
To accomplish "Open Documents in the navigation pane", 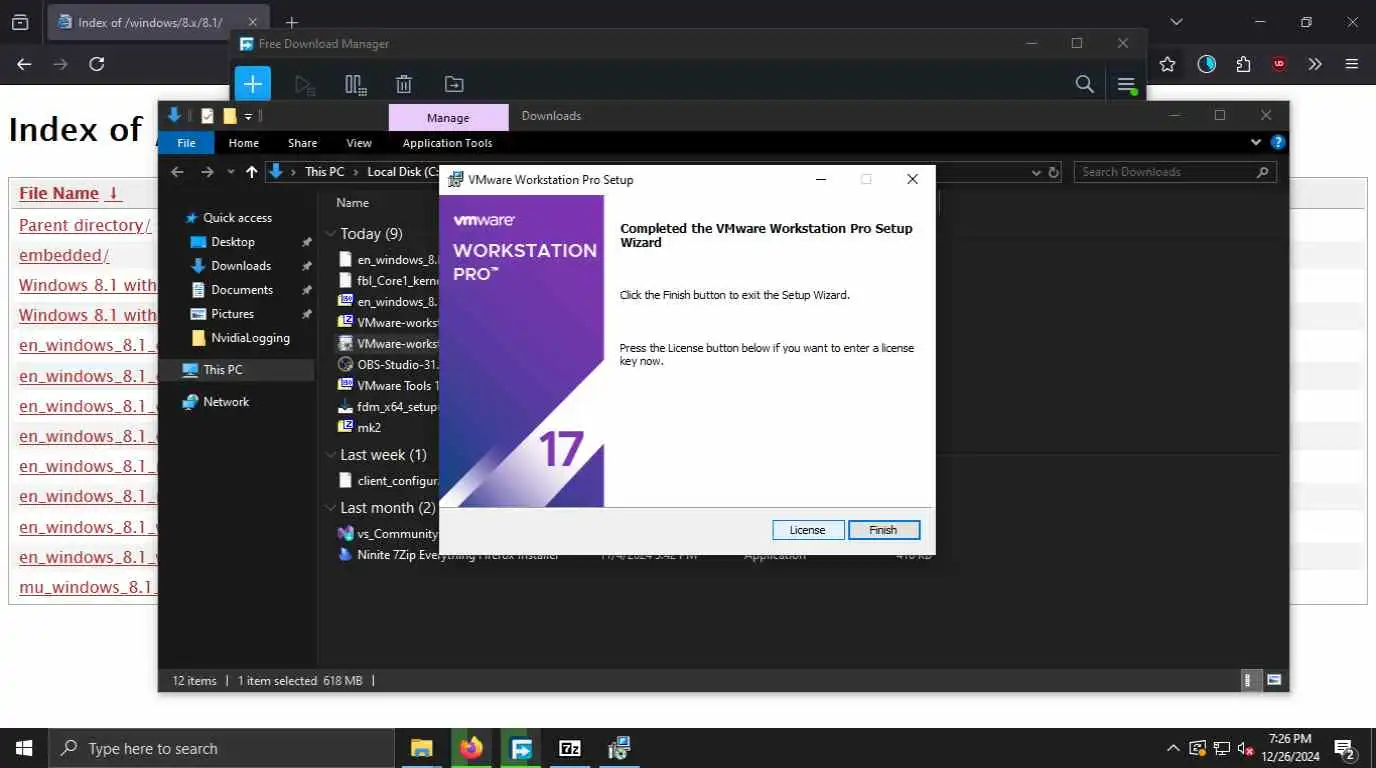I will pyautogui.click(x=242, y=290).
